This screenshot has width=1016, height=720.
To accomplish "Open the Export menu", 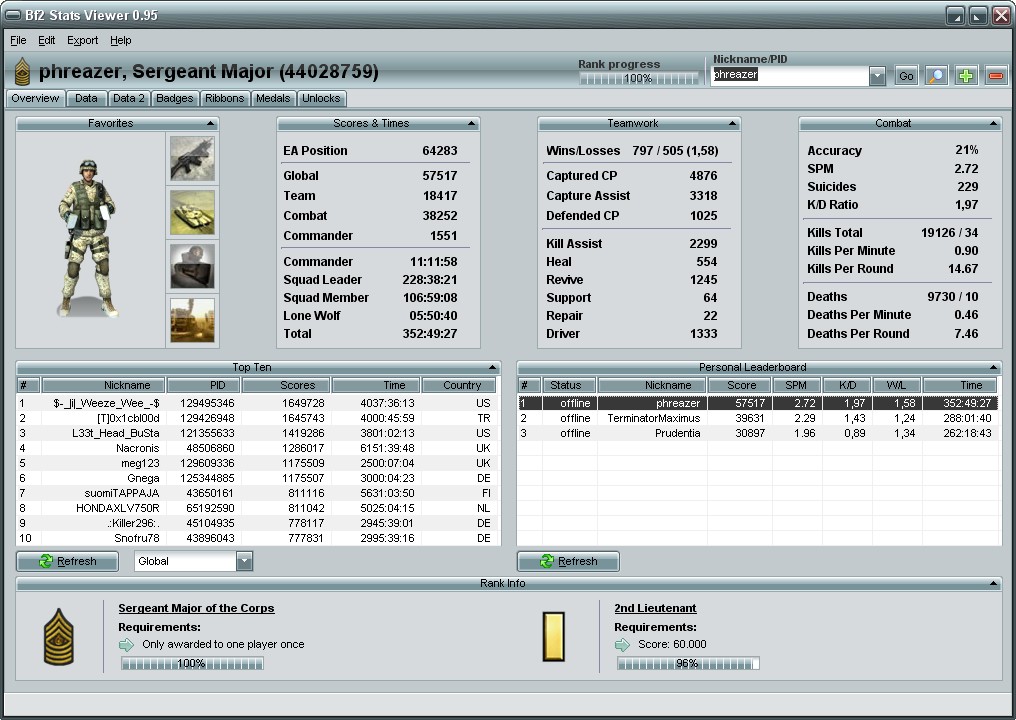I will 82,40.
